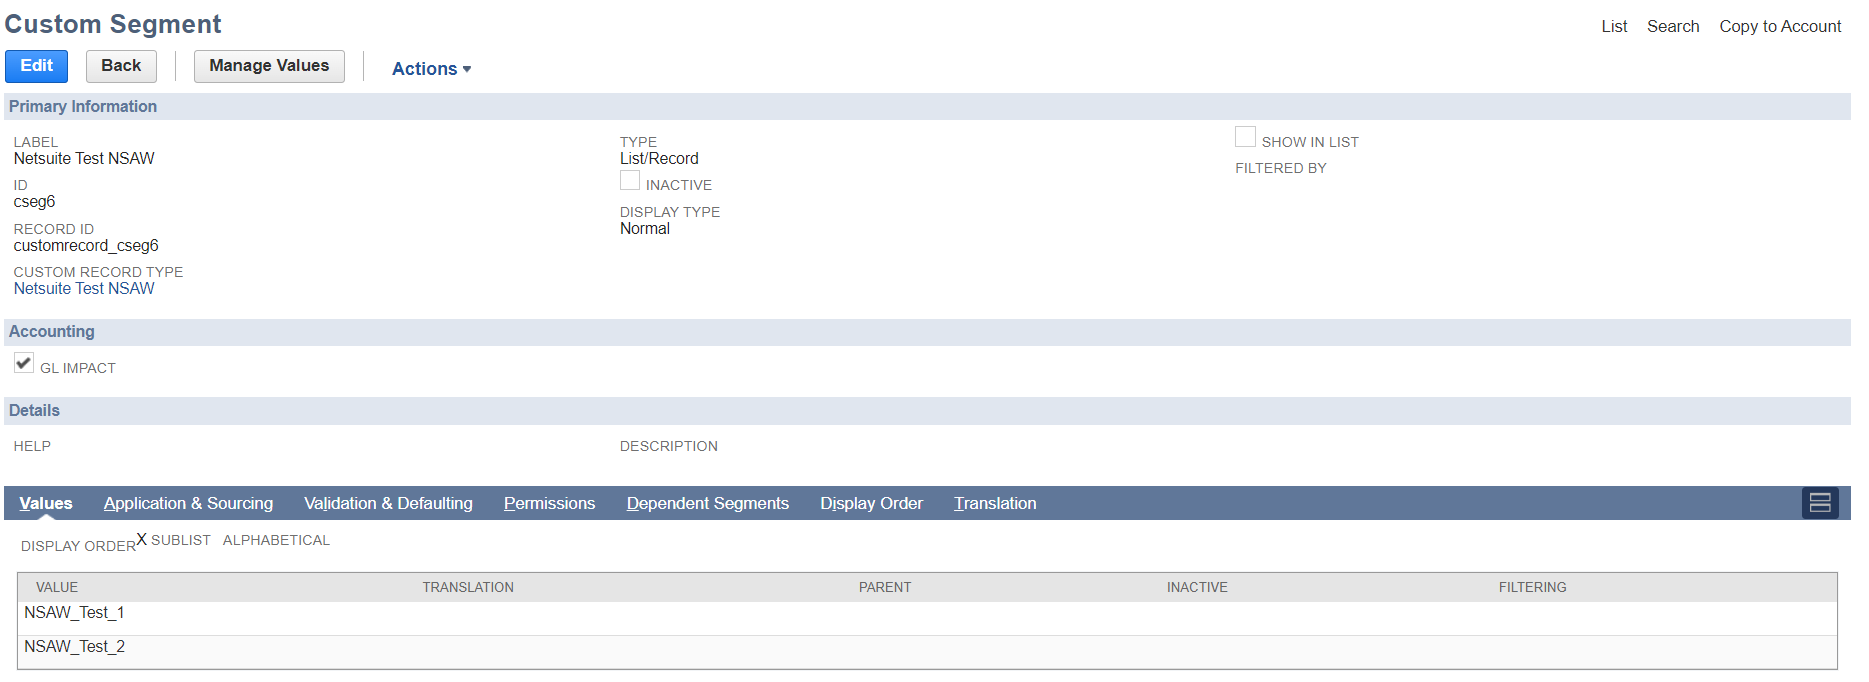Click the cseg6 ID value
This screenshot has width=1869, height=682.
coord(34,202)
